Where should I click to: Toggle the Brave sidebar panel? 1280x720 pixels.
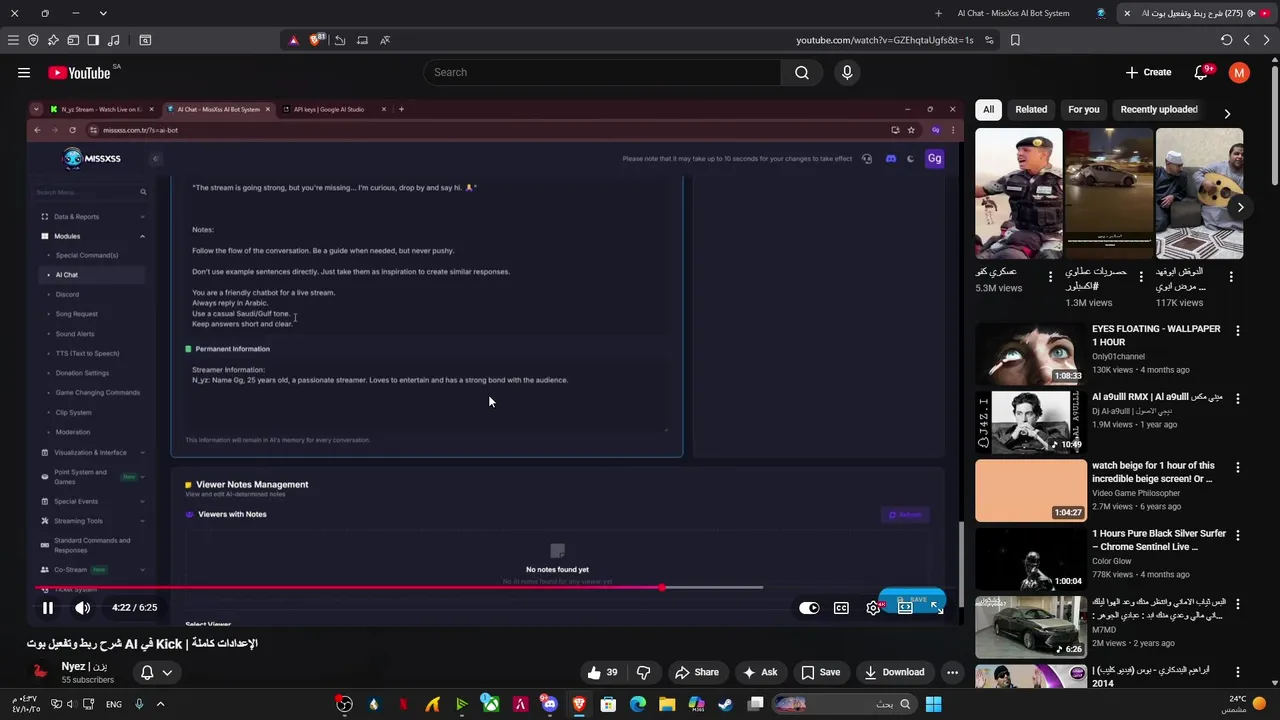point(93,40)
